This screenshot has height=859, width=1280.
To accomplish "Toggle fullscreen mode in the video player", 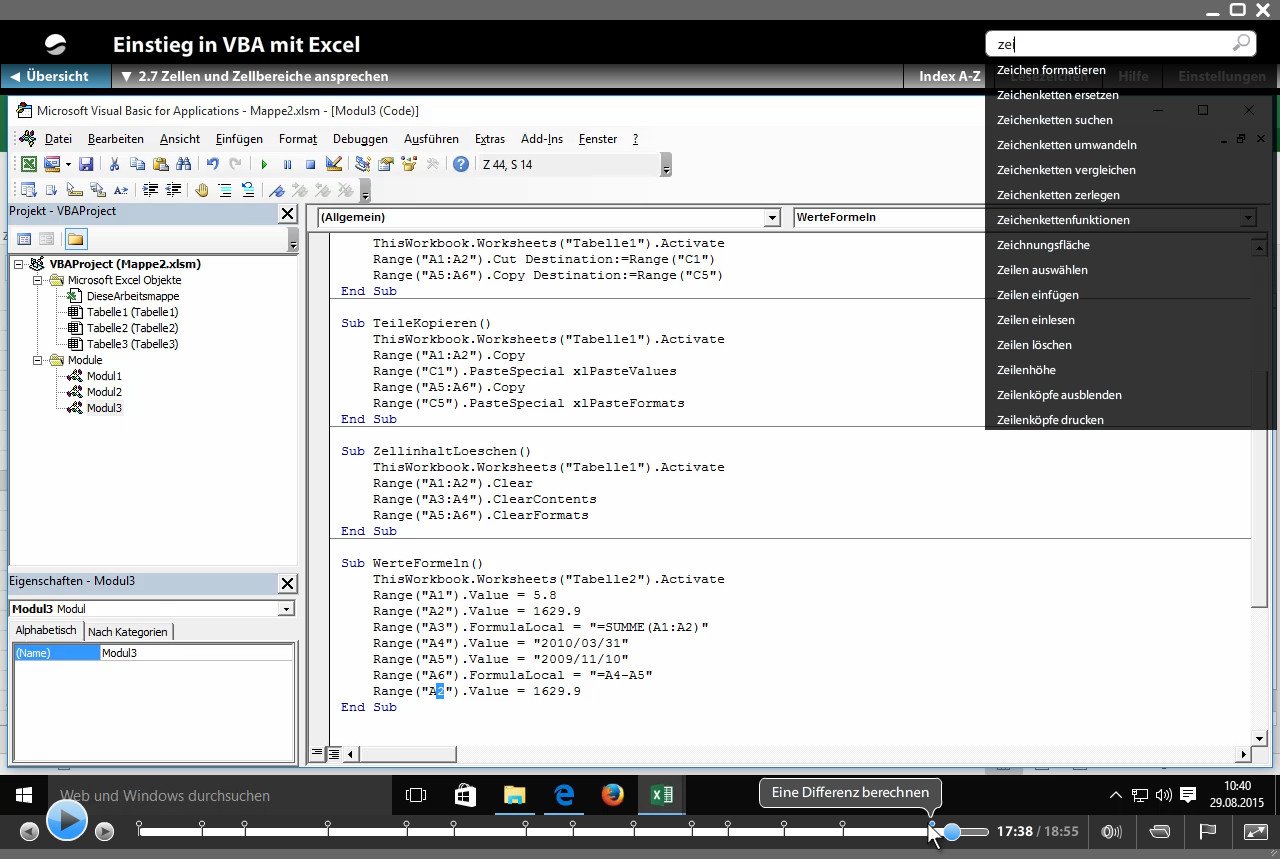I will [1255, 831].
